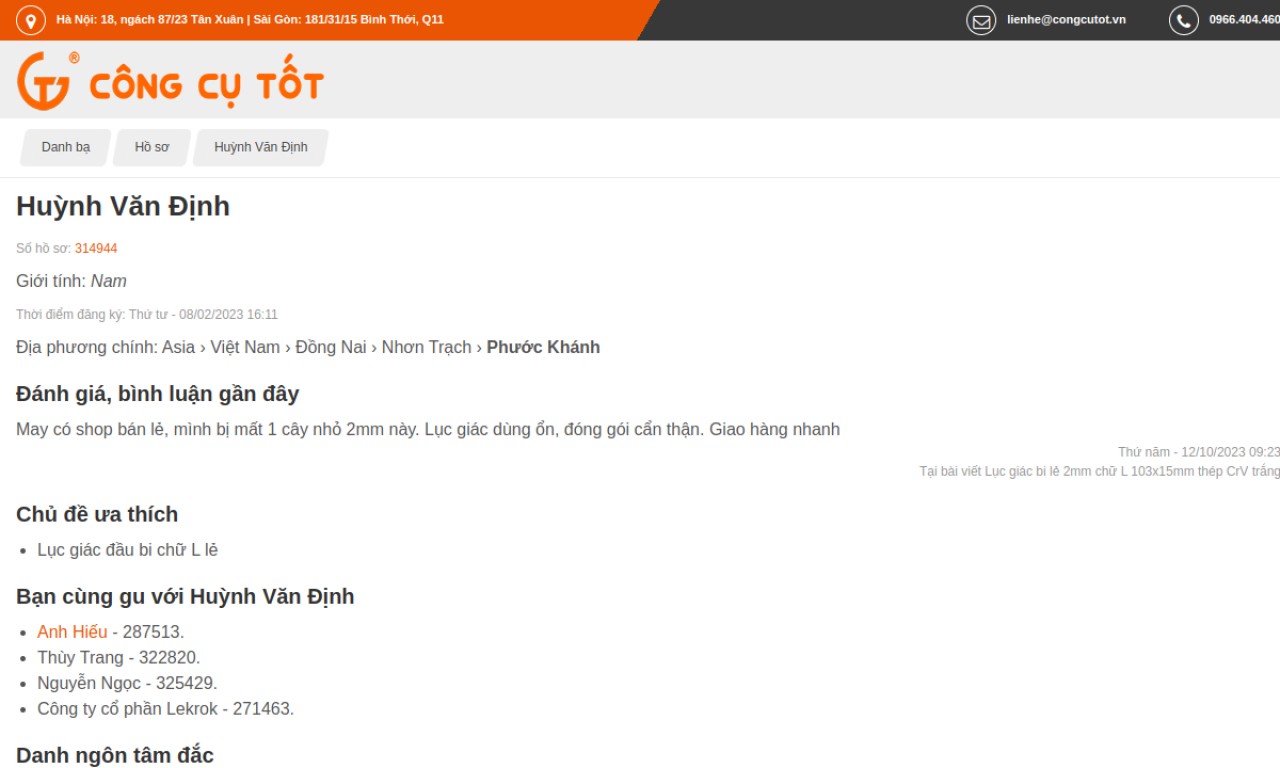Open the Danh bạ breadcrumb tab
Image resolution: width=1280 pixels, height=768 pixels.
pos(66,147)
